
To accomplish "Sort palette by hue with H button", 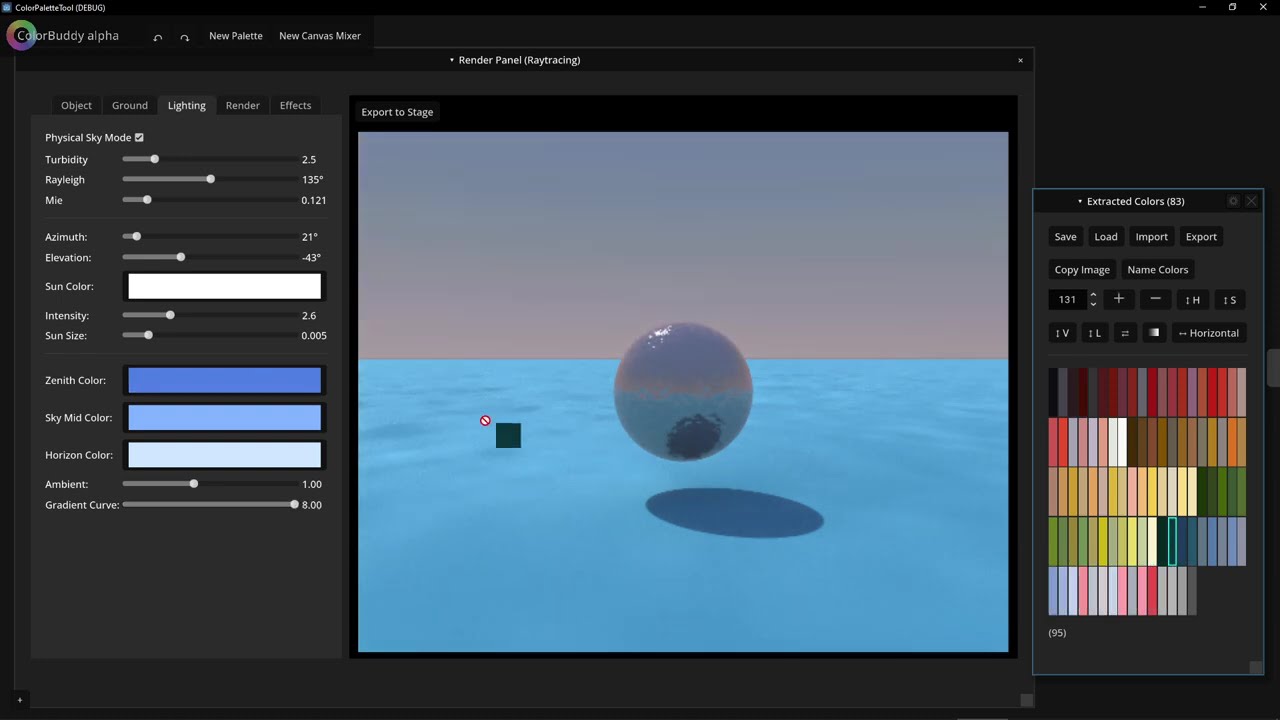I will tap(1192, 300).
